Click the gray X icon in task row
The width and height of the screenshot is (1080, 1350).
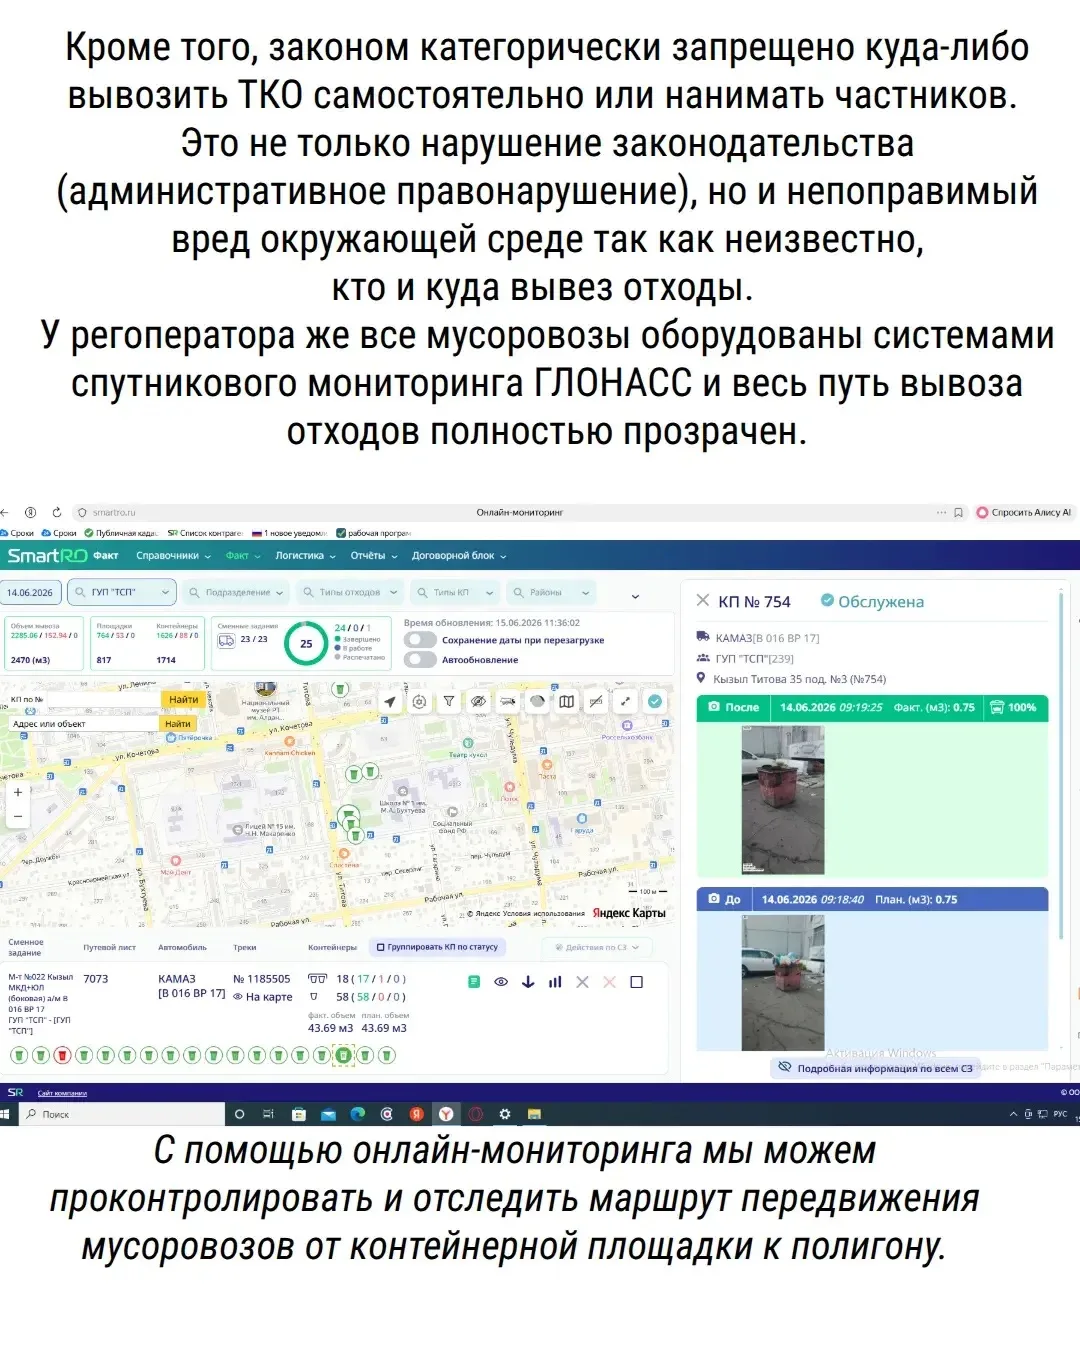pos(582,982)
